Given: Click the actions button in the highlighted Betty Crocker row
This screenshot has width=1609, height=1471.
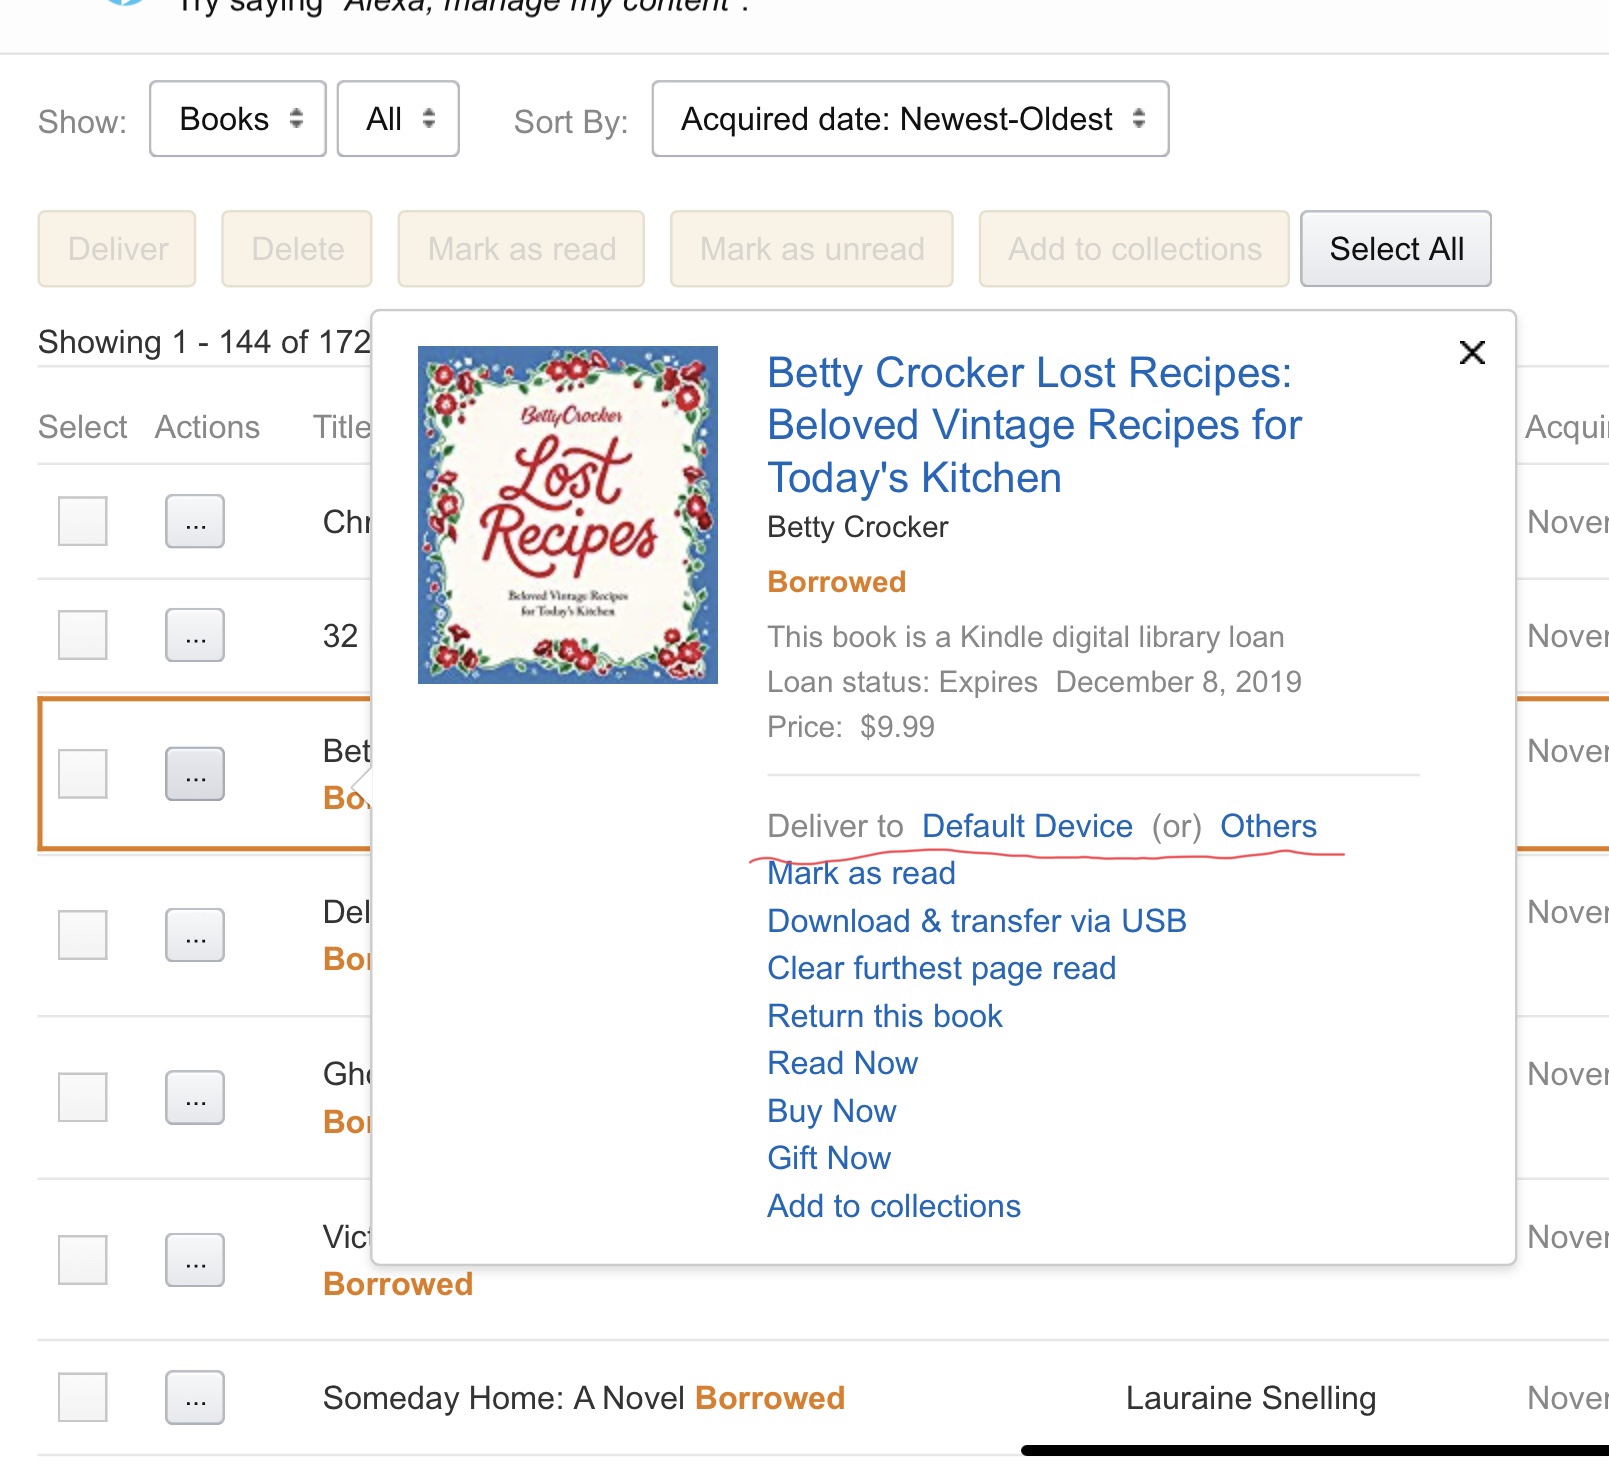Looking at the screenshot, I should [x=195, y=774].
